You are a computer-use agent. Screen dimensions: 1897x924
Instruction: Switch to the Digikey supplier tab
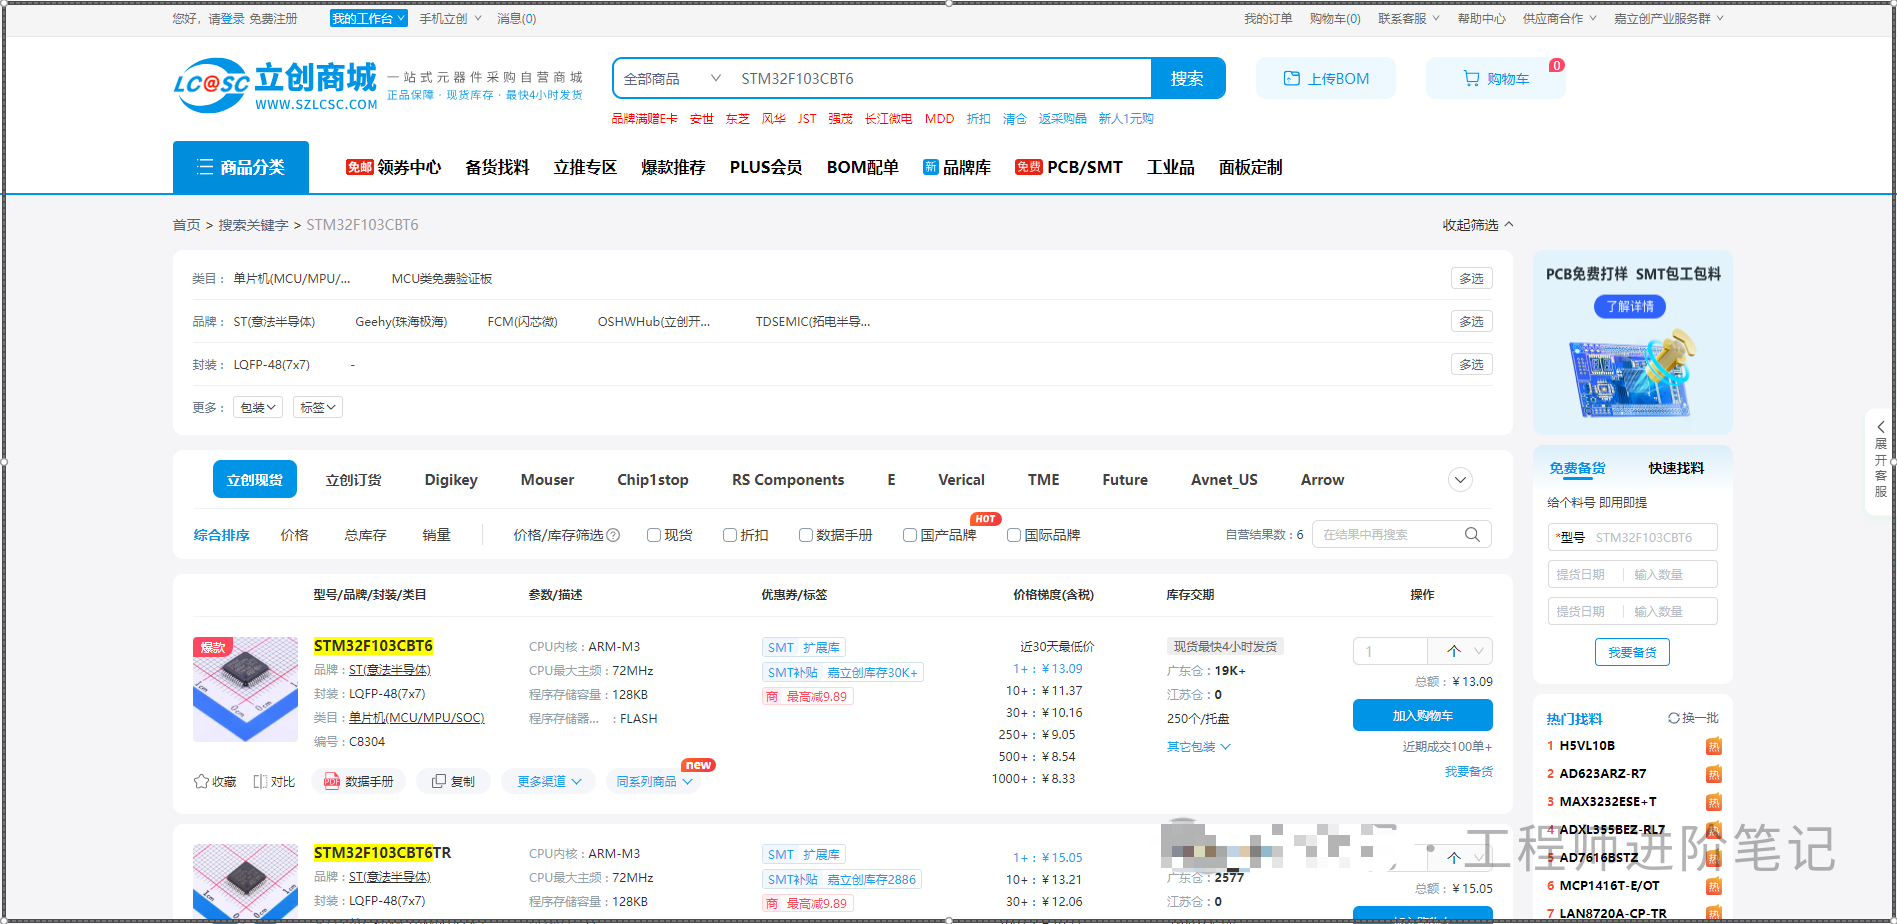(451, 480)
